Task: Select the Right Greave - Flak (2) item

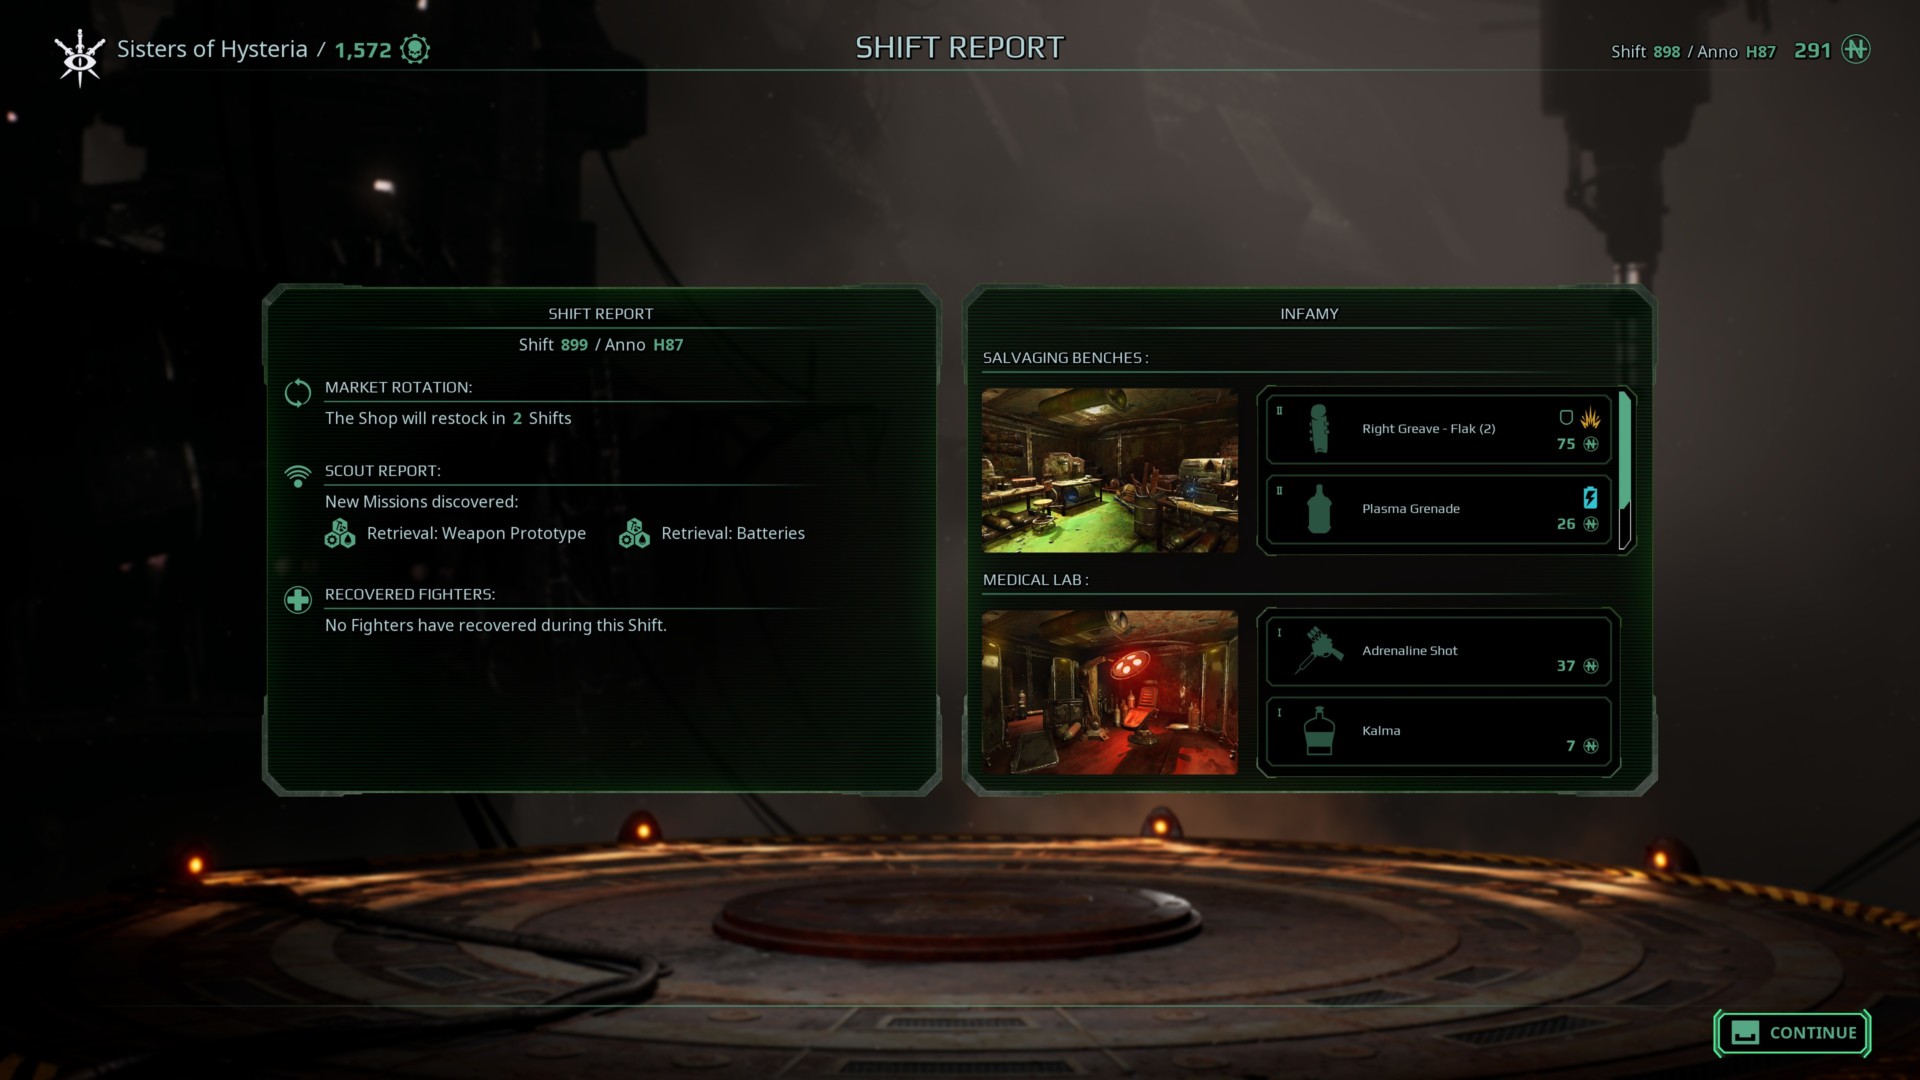Action: coord(1438,429)
